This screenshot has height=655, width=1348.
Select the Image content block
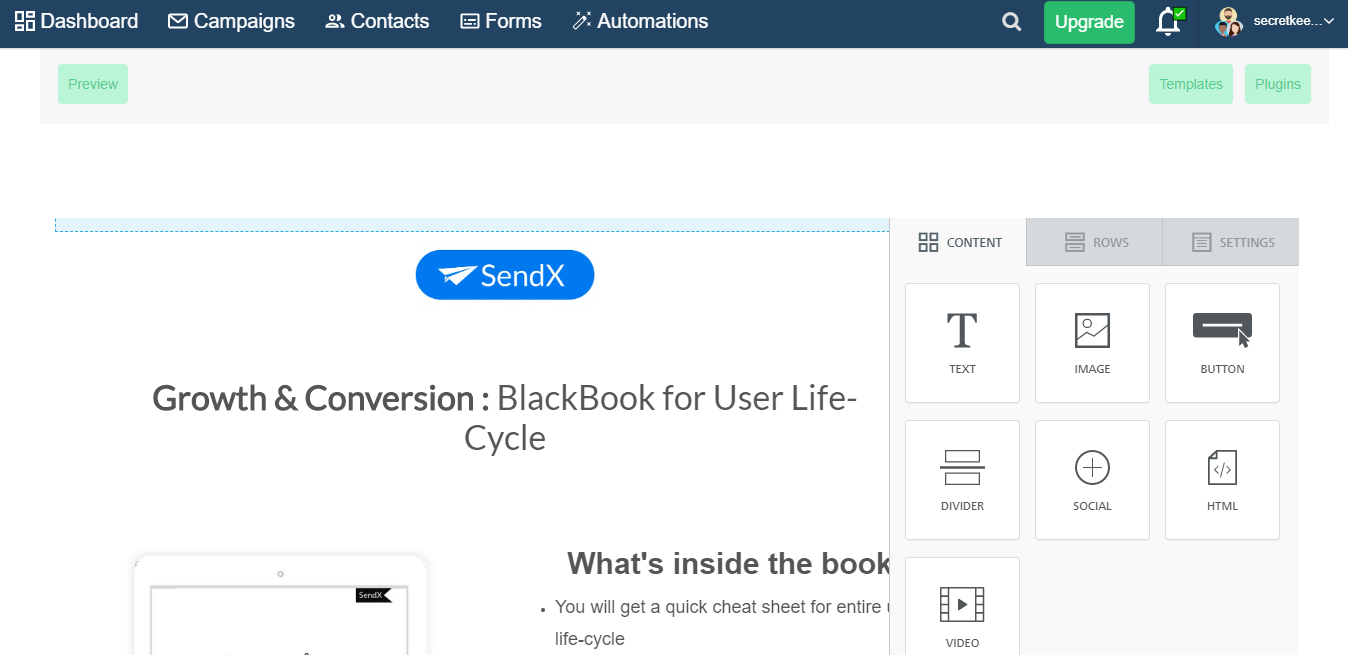click(x=1092, y=343)
